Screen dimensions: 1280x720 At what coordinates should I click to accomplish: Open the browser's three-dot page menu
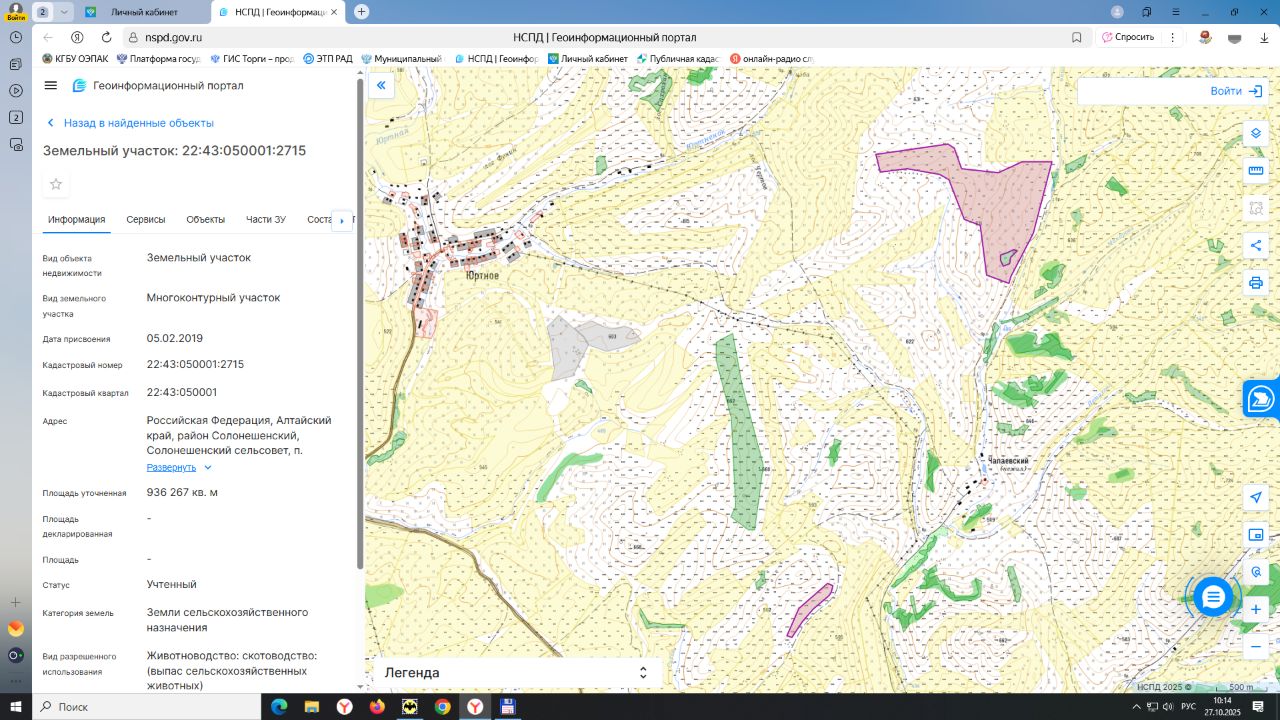tap(1173, 37)
